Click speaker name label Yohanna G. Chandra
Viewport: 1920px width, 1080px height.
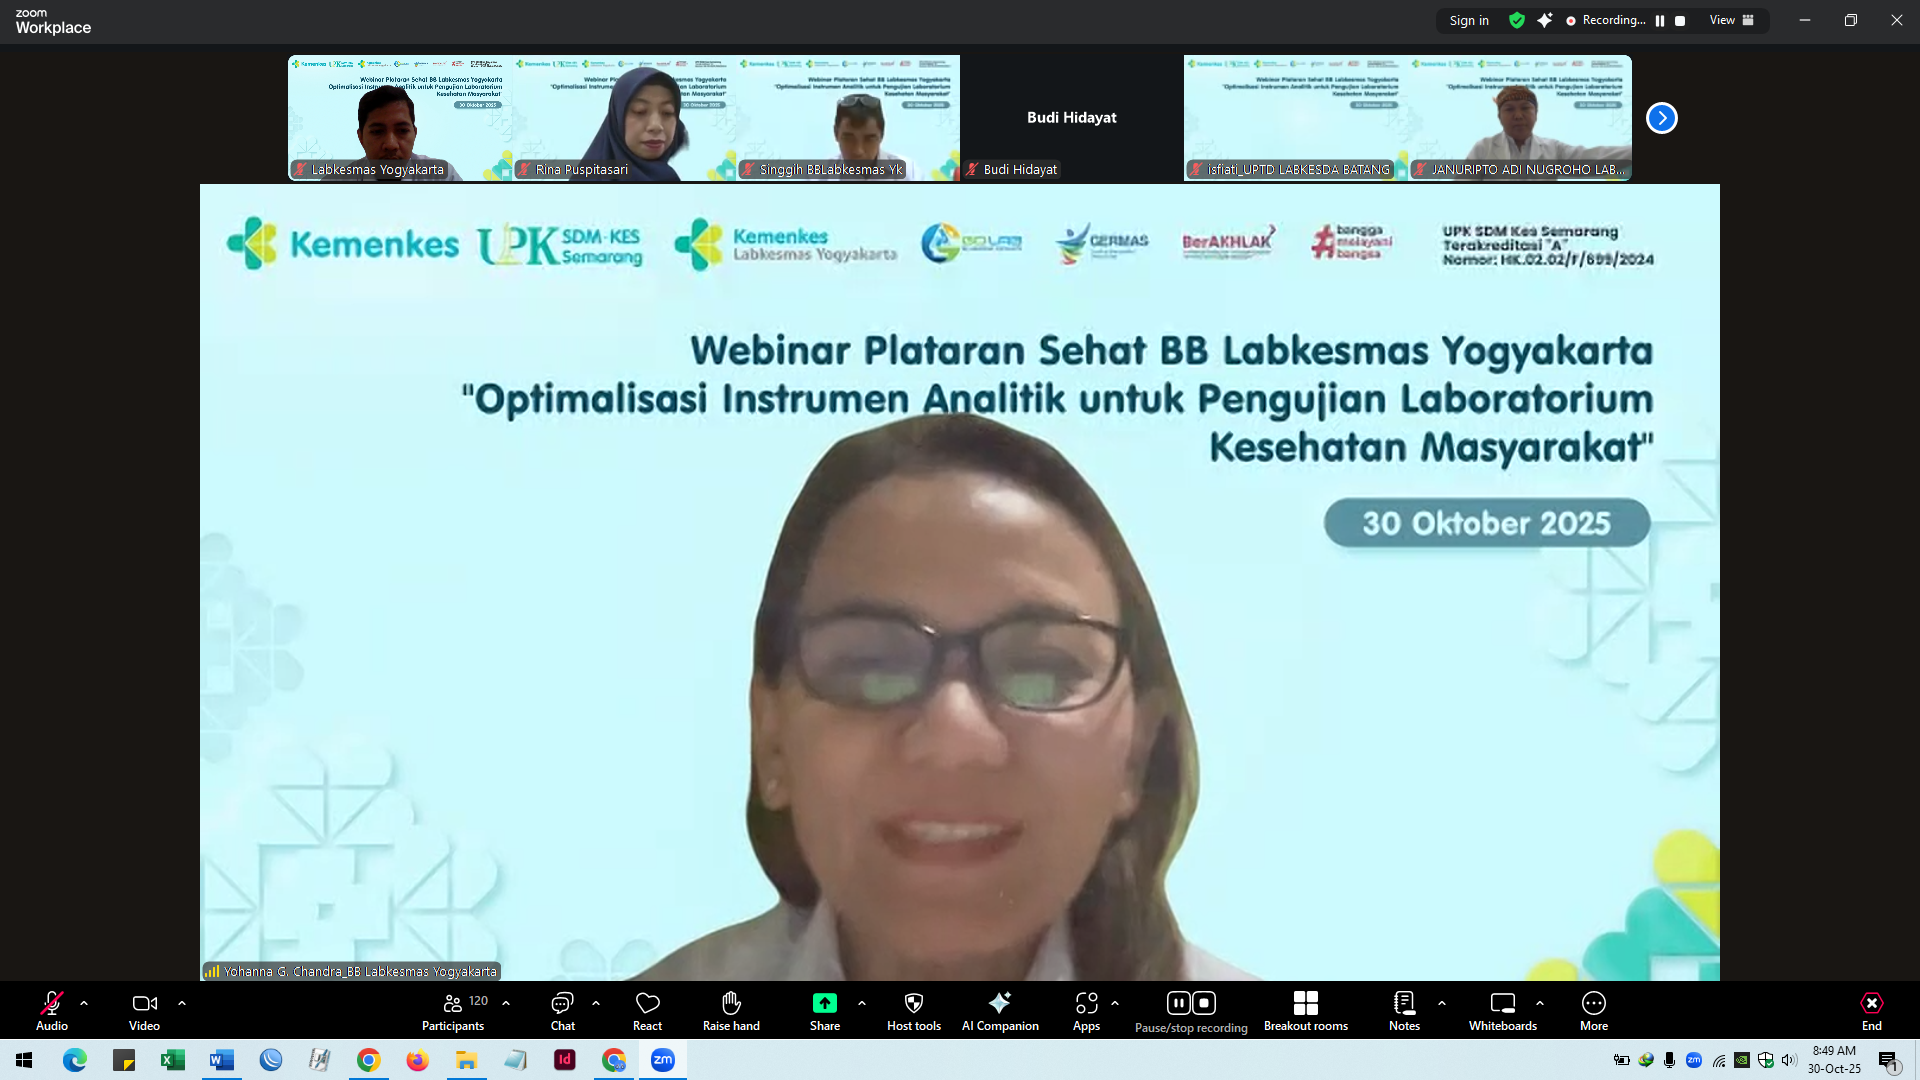pos(351,971)
